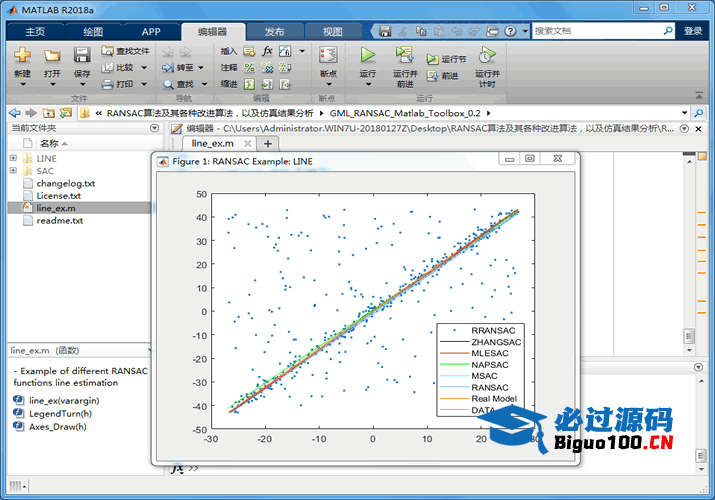Click the quick access save icon
This screenshot has height=500, width=715.
(x=385, y=31)
